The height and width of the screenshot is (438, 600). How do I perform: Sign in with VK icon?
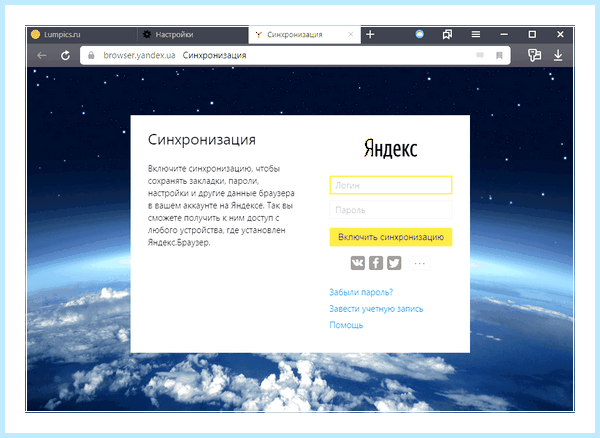(x=358, y=263)
